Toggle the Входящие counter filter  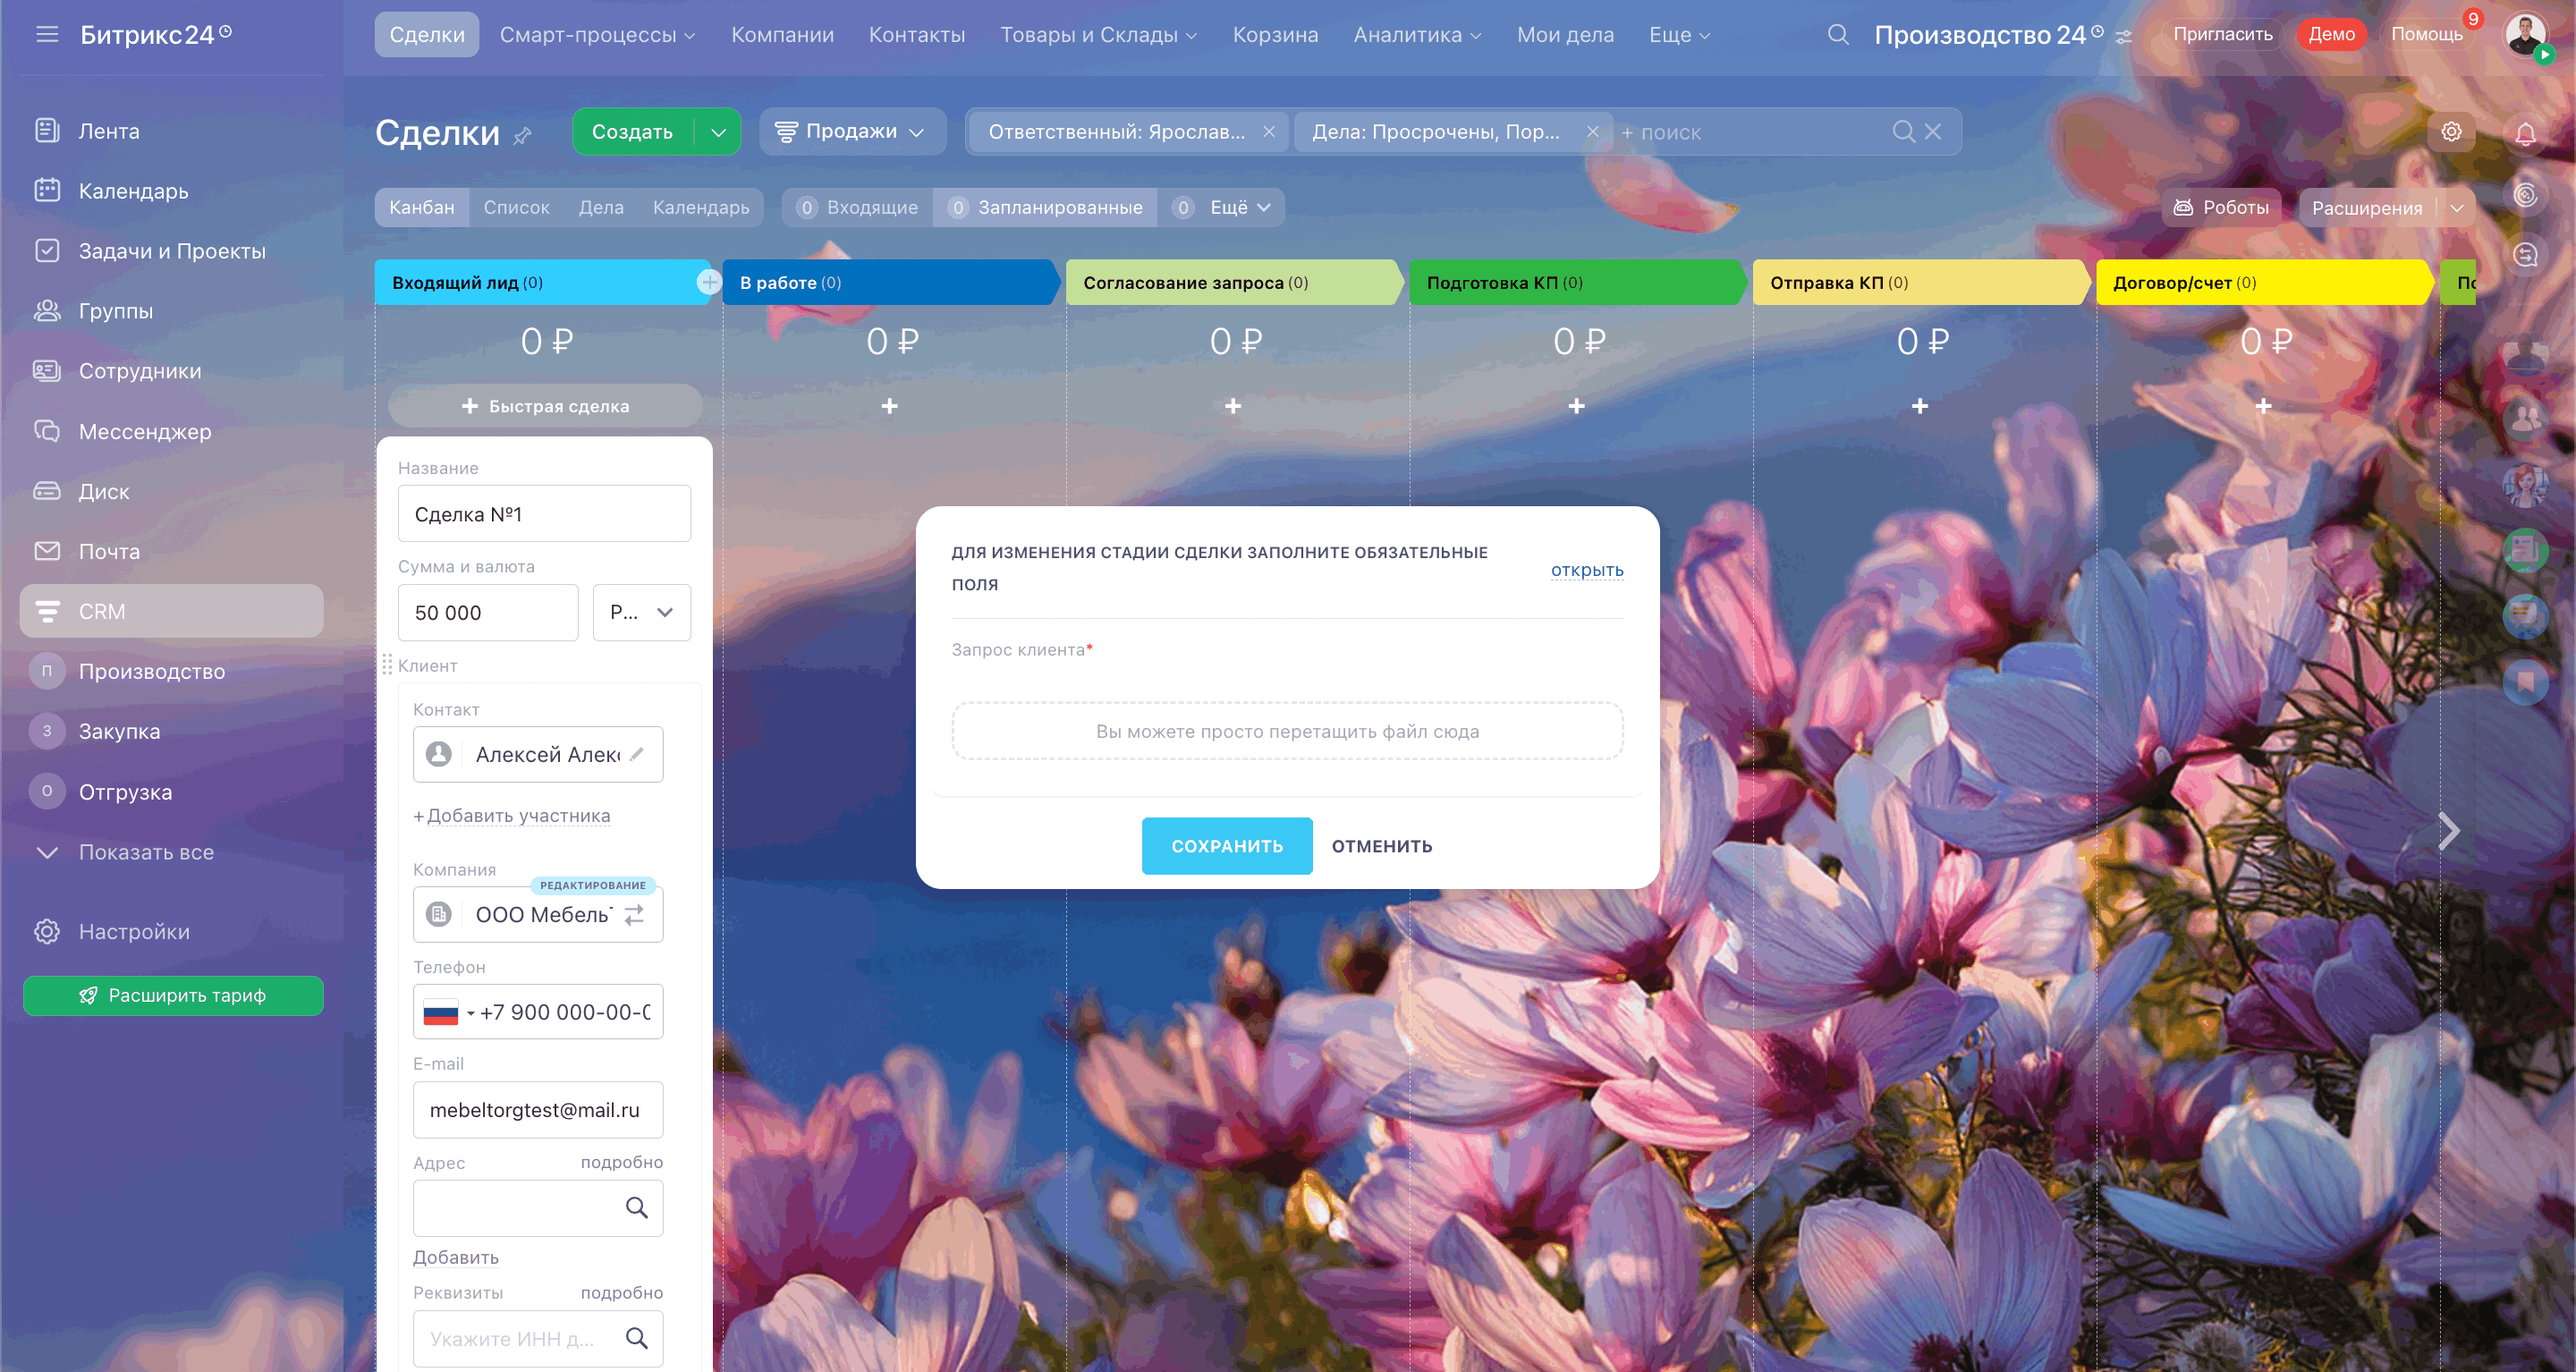[857, 208]
